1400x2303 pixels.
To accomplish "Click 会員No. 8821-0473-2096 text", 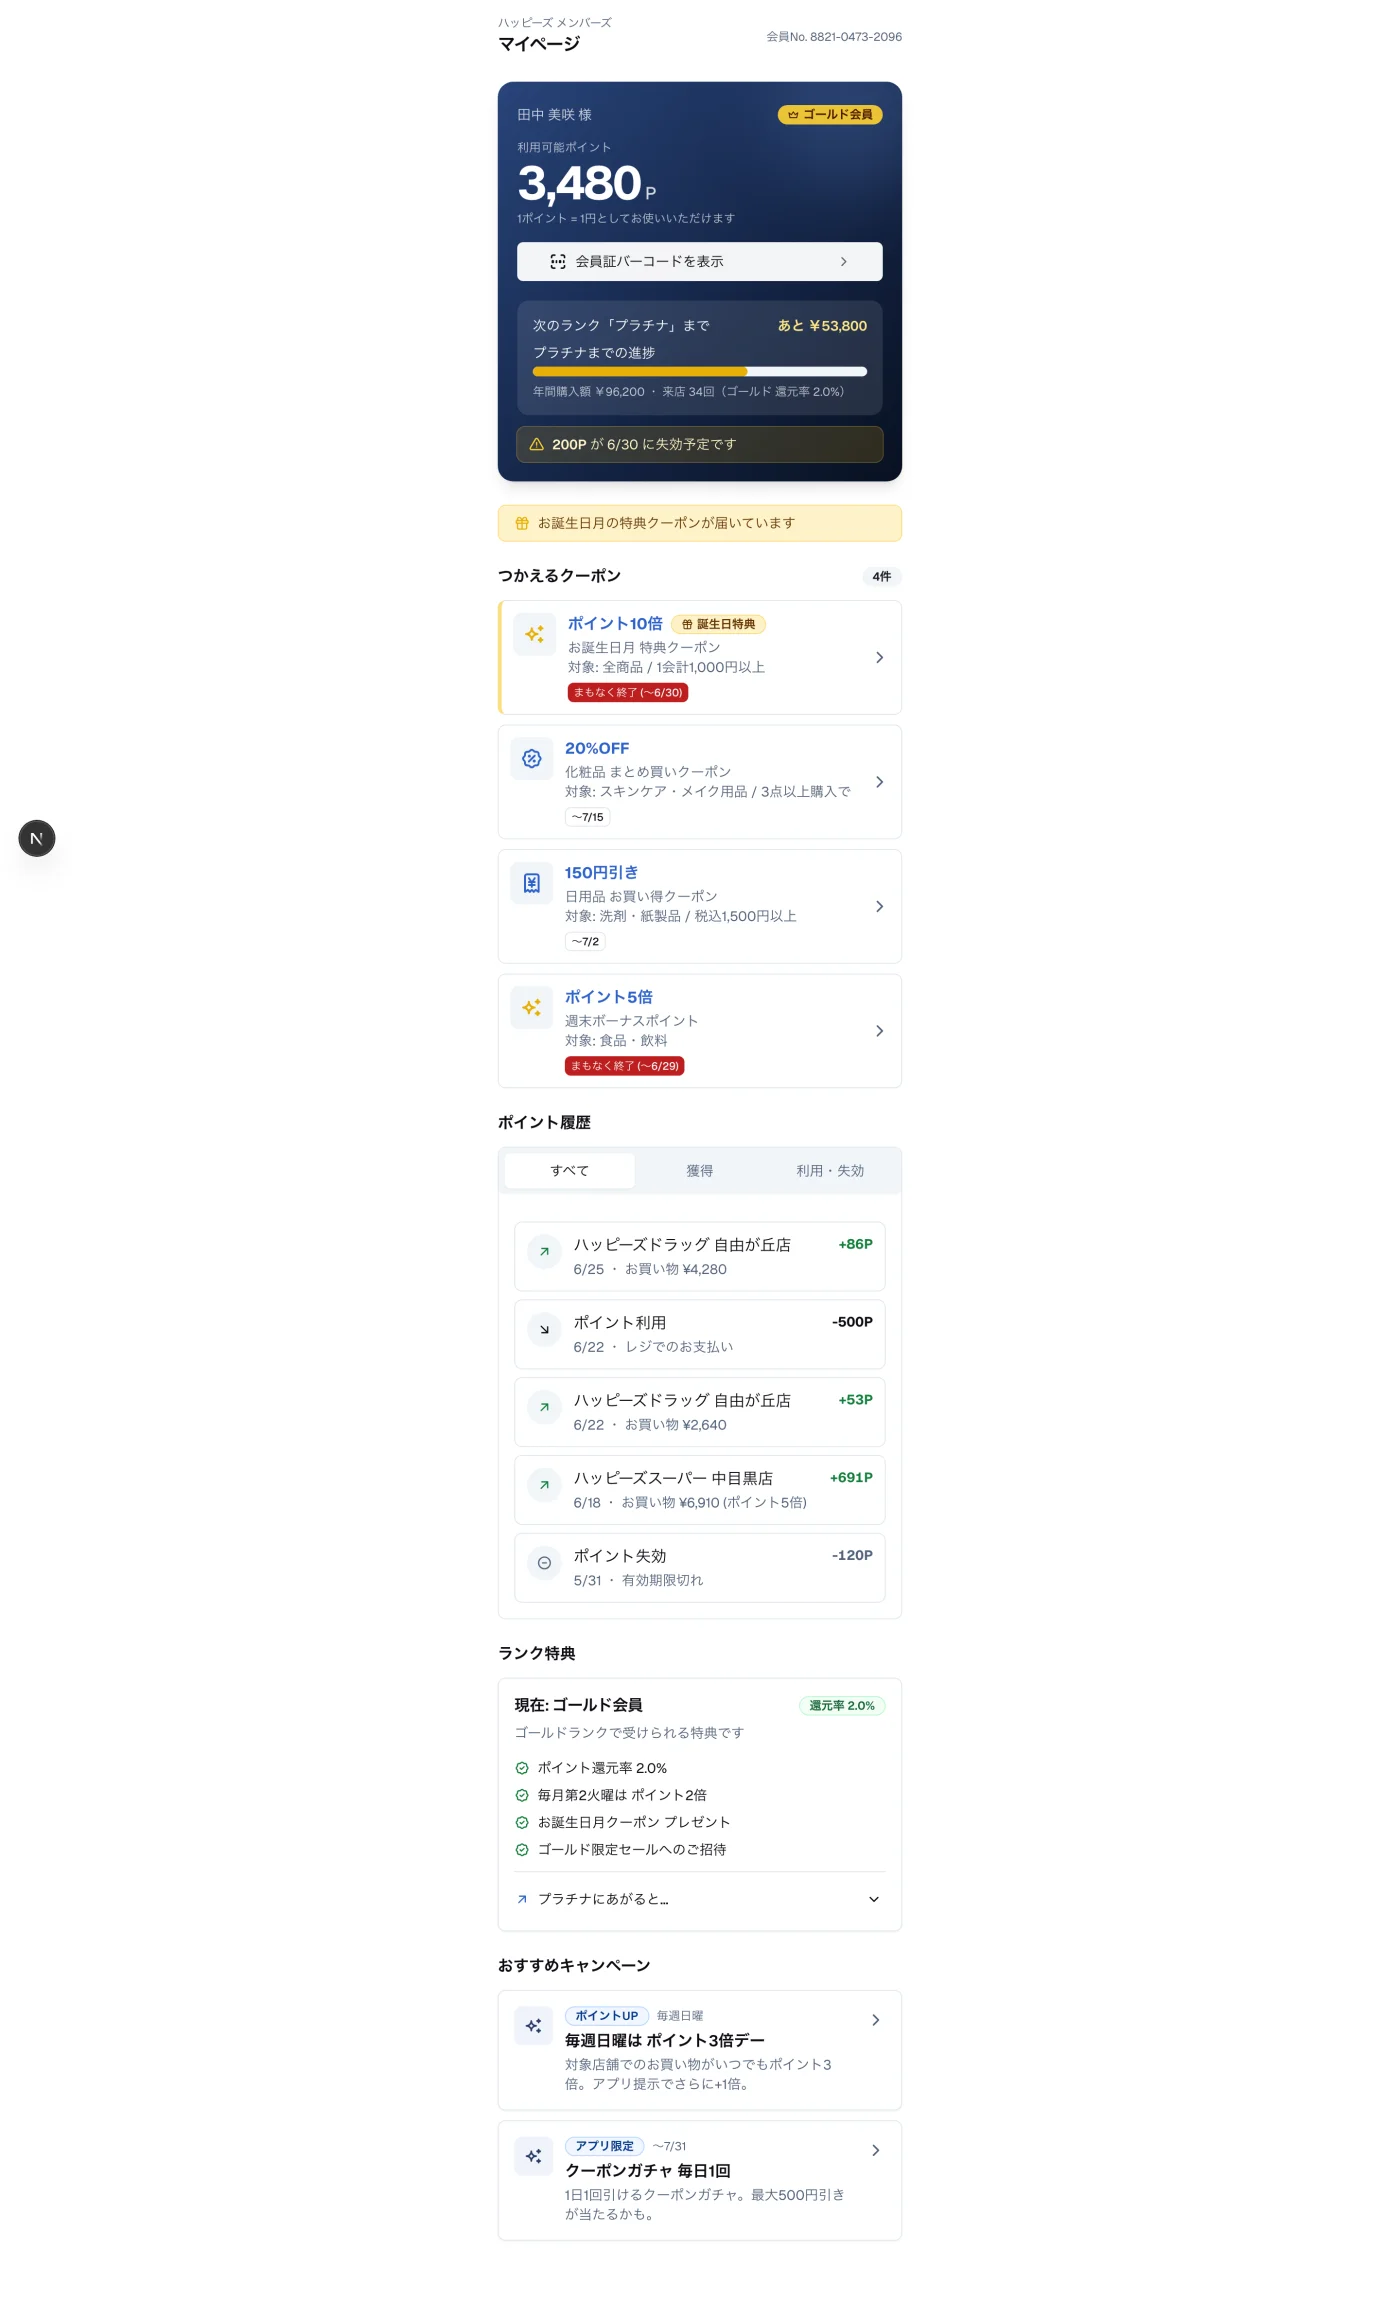I will 834,37.
